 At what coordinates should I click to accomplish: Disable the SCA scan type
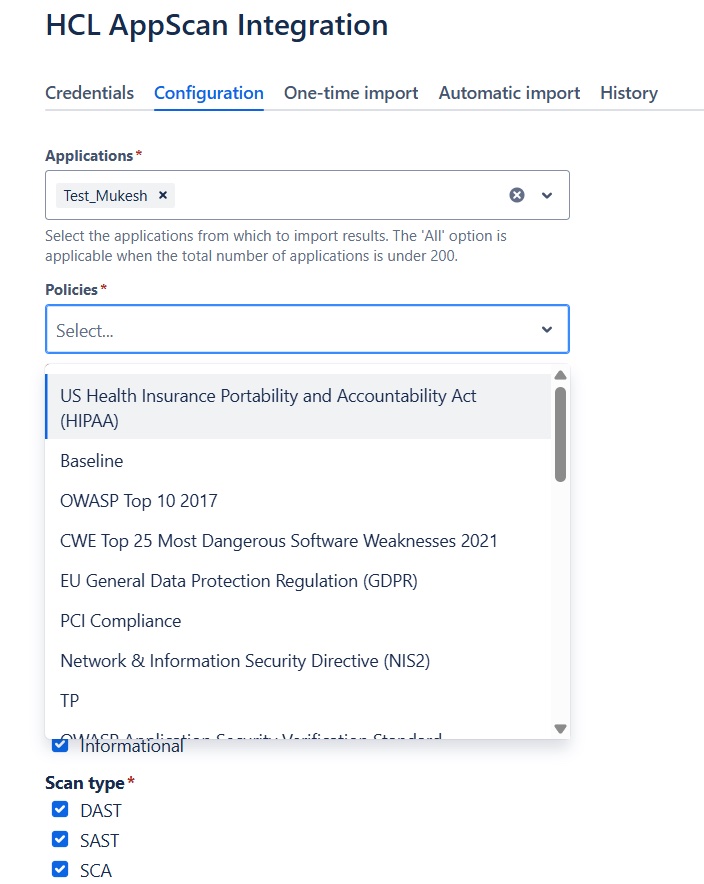click(x=60, y=870)
